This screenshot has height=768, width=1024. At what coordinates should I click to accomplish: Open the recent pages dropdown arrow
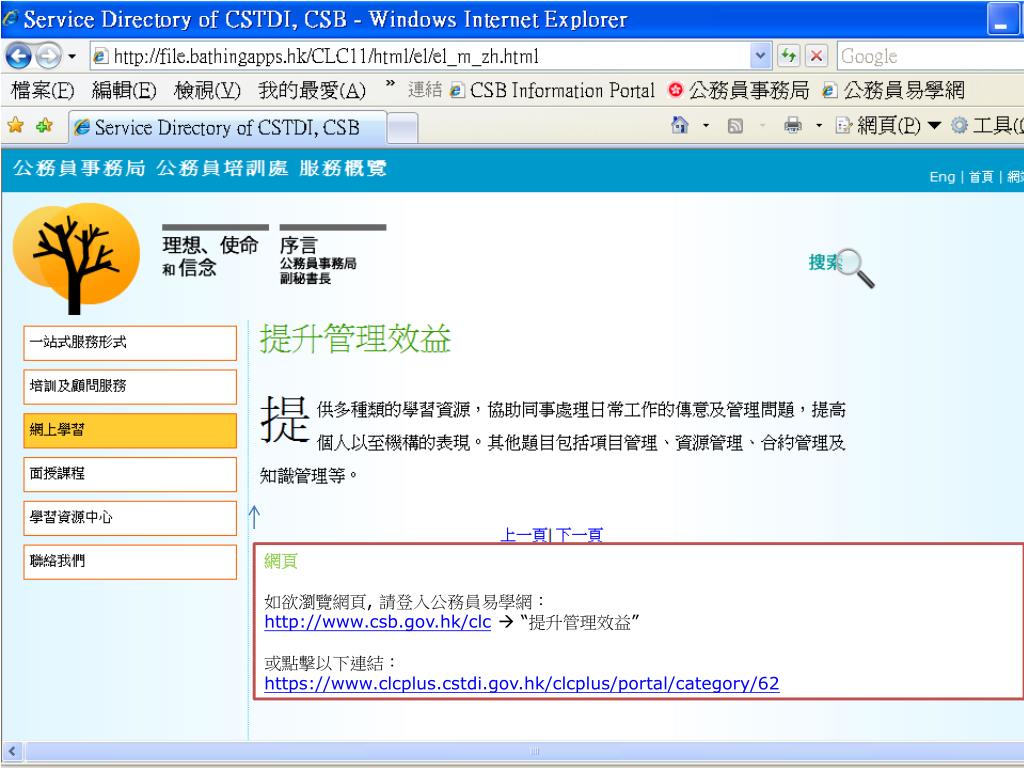point(72,57)
